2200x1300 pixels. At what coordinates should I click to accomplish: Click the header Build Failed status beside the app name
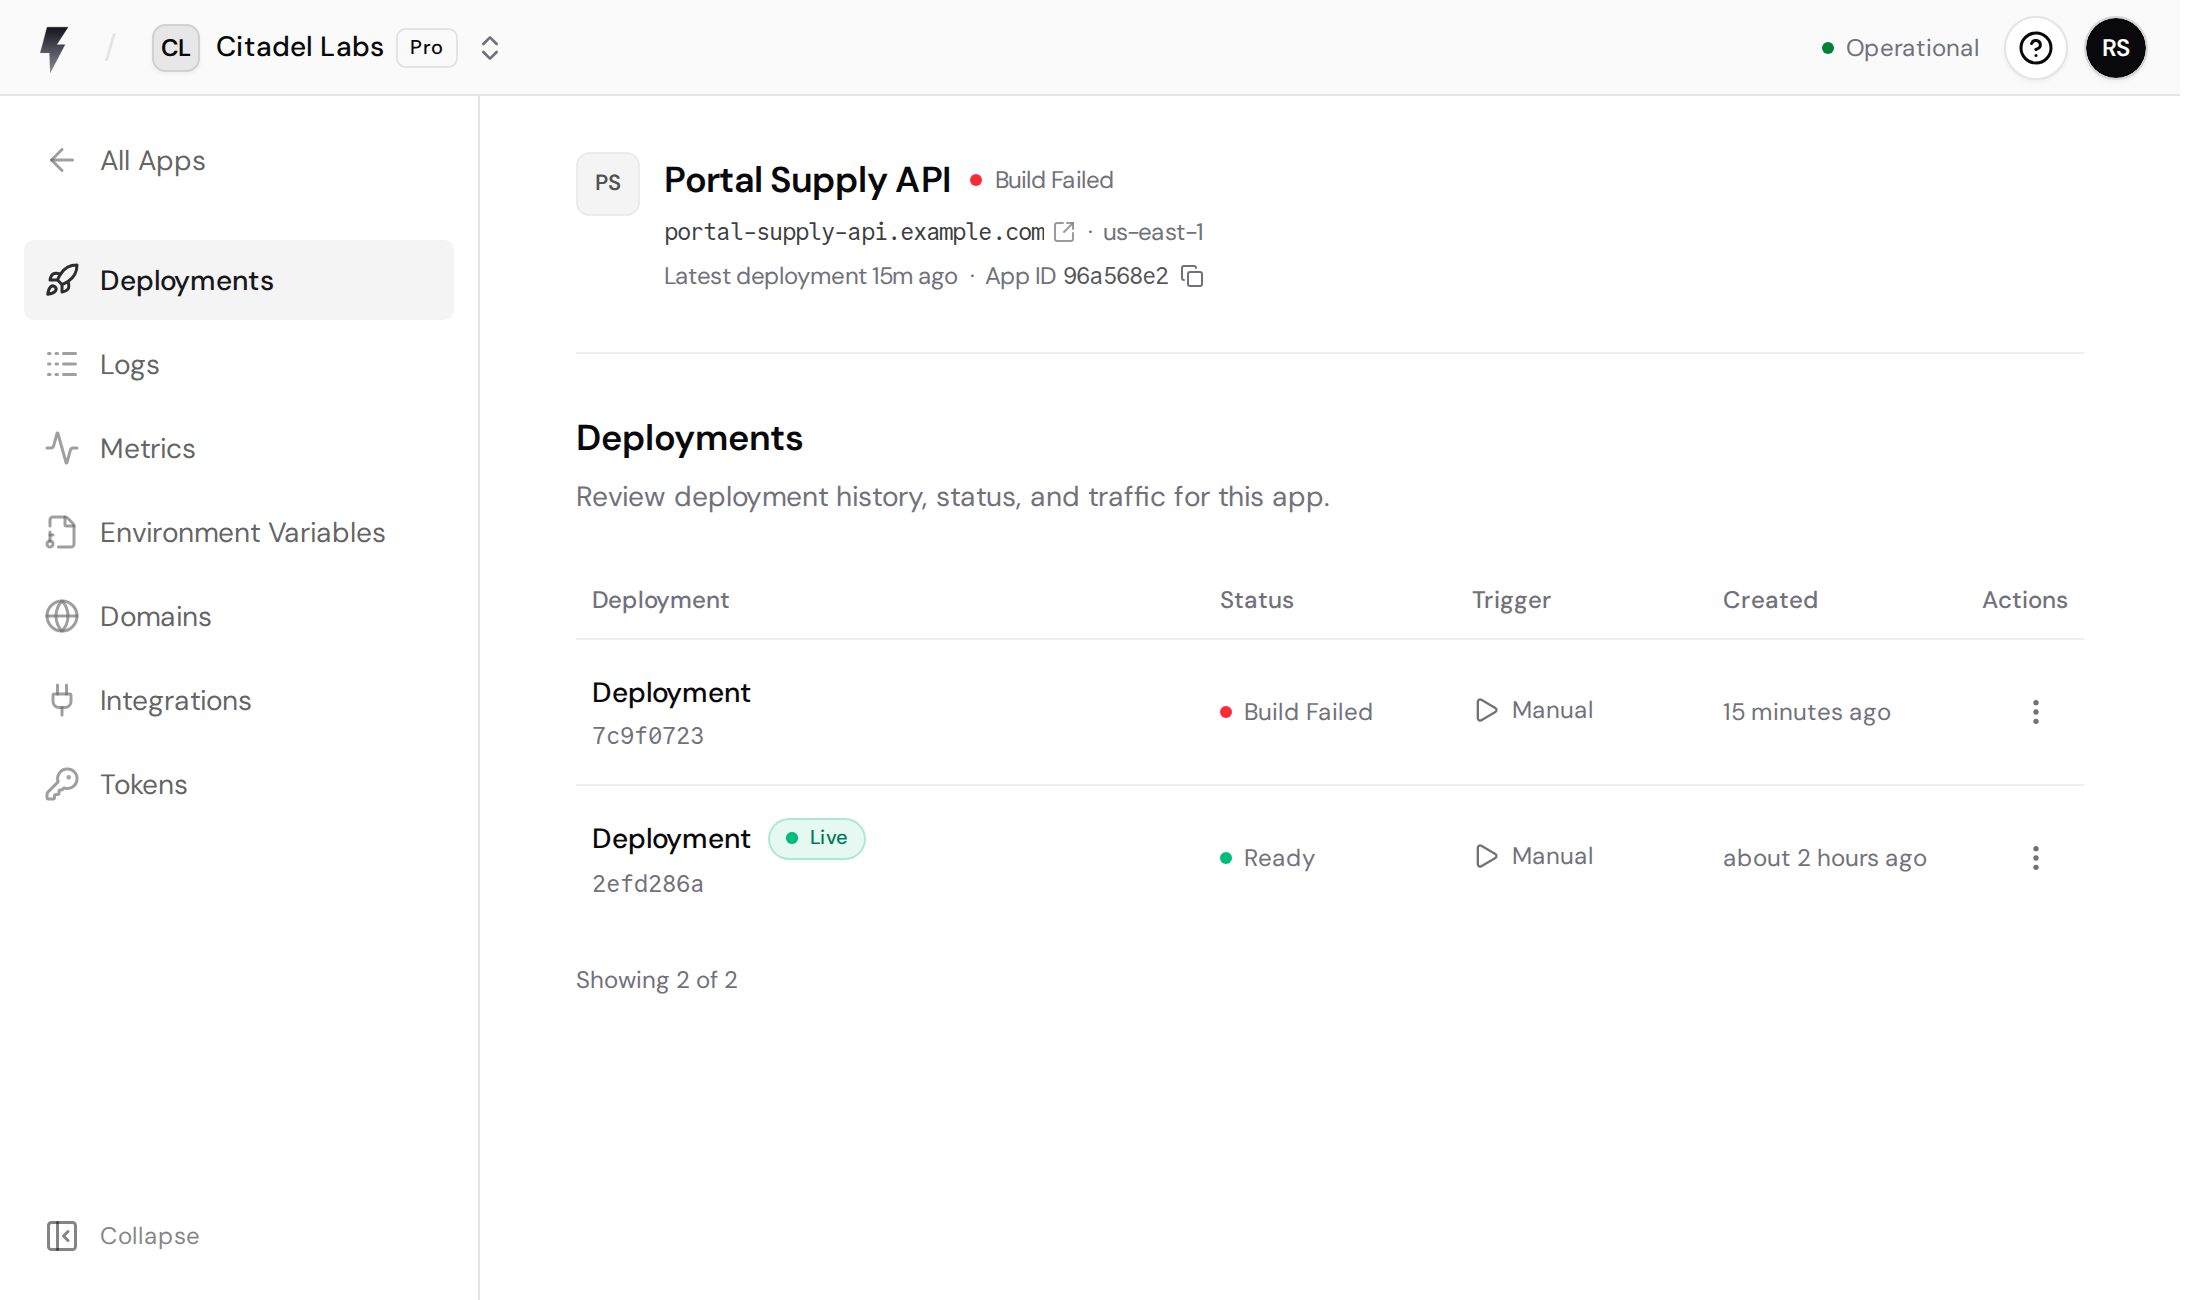pyautogui.click(x=1041, y=180)
